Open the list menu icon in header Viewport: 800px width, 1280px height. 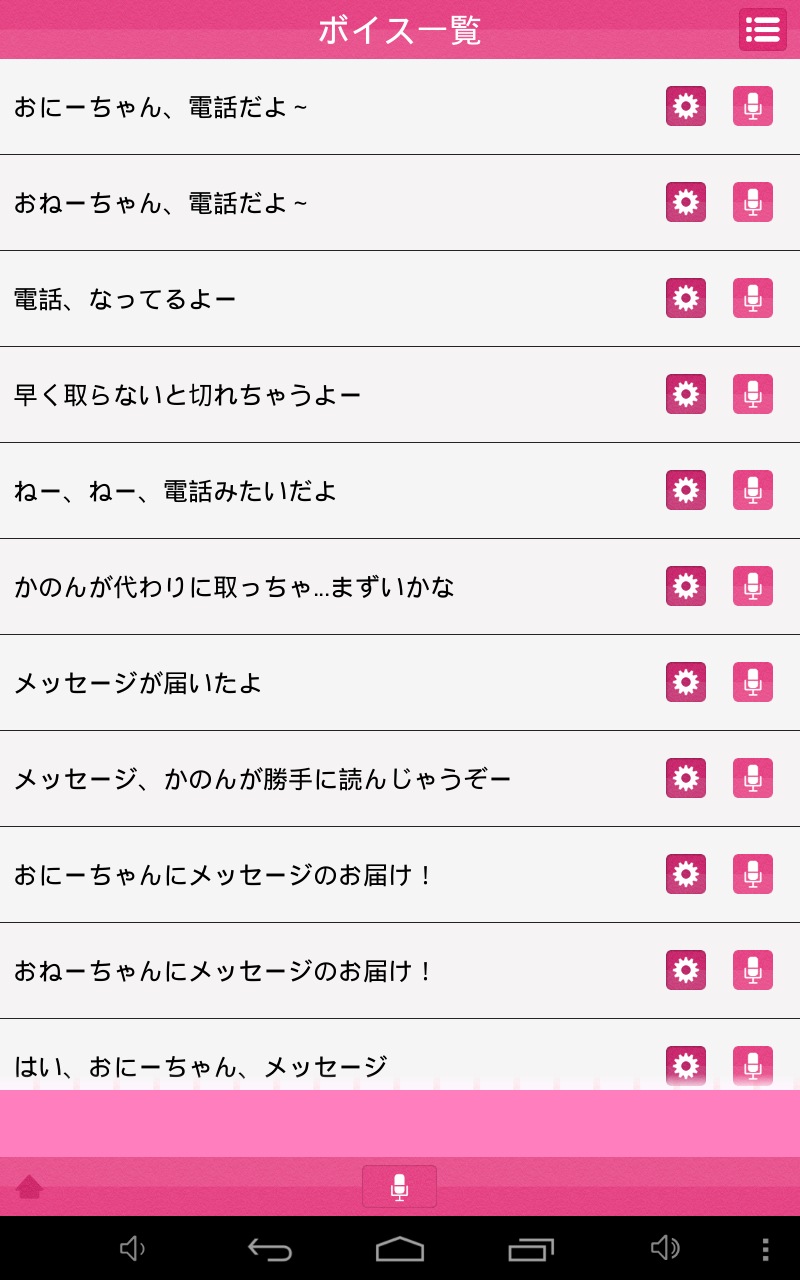click(x=762, y=29)
